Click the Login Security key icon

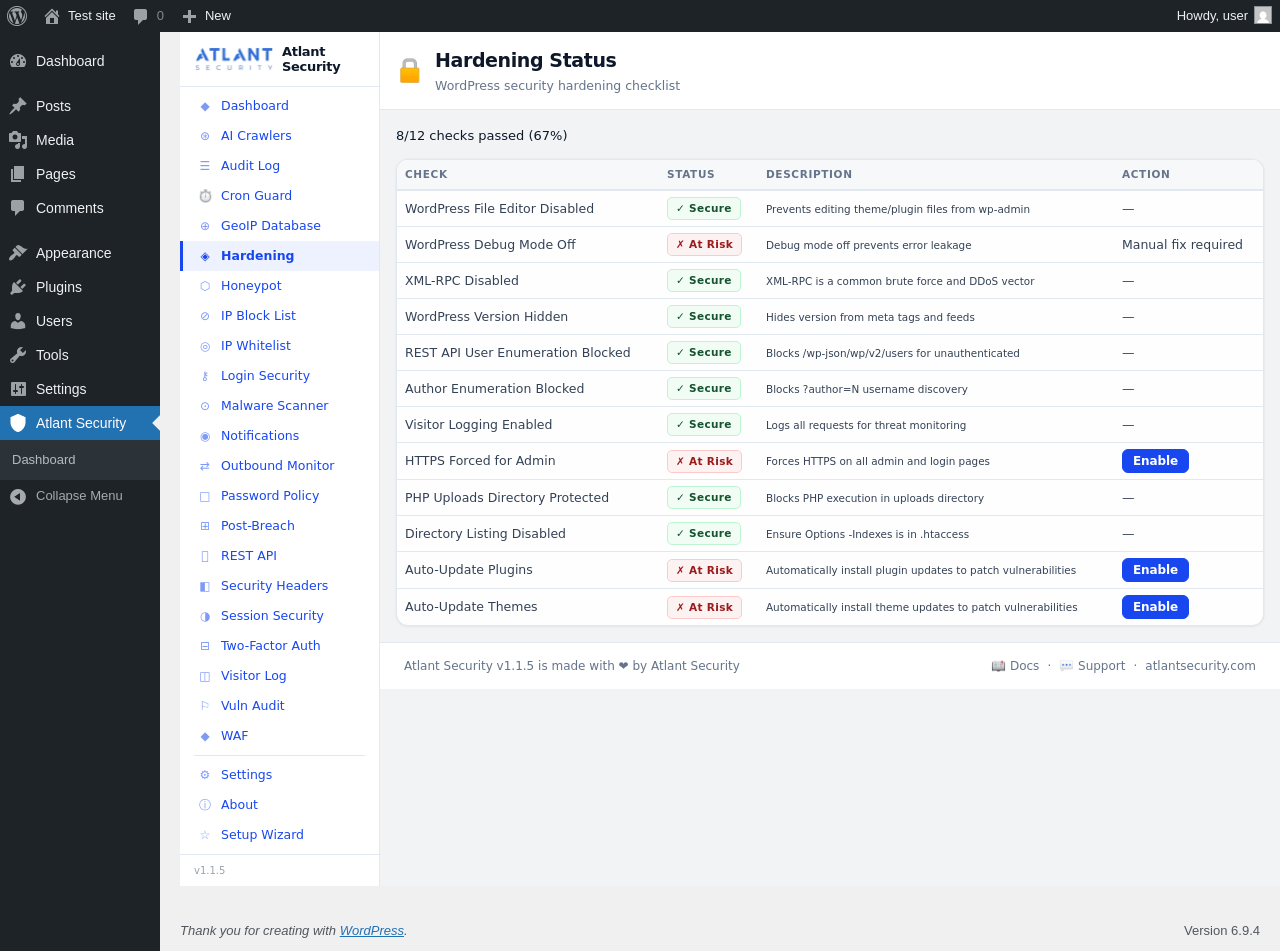pos(205,376)
